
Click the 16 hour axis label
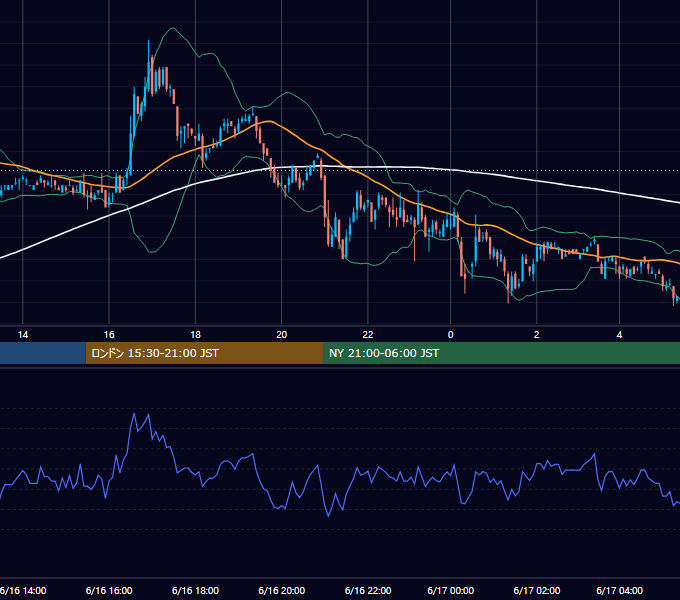point(109,335)
